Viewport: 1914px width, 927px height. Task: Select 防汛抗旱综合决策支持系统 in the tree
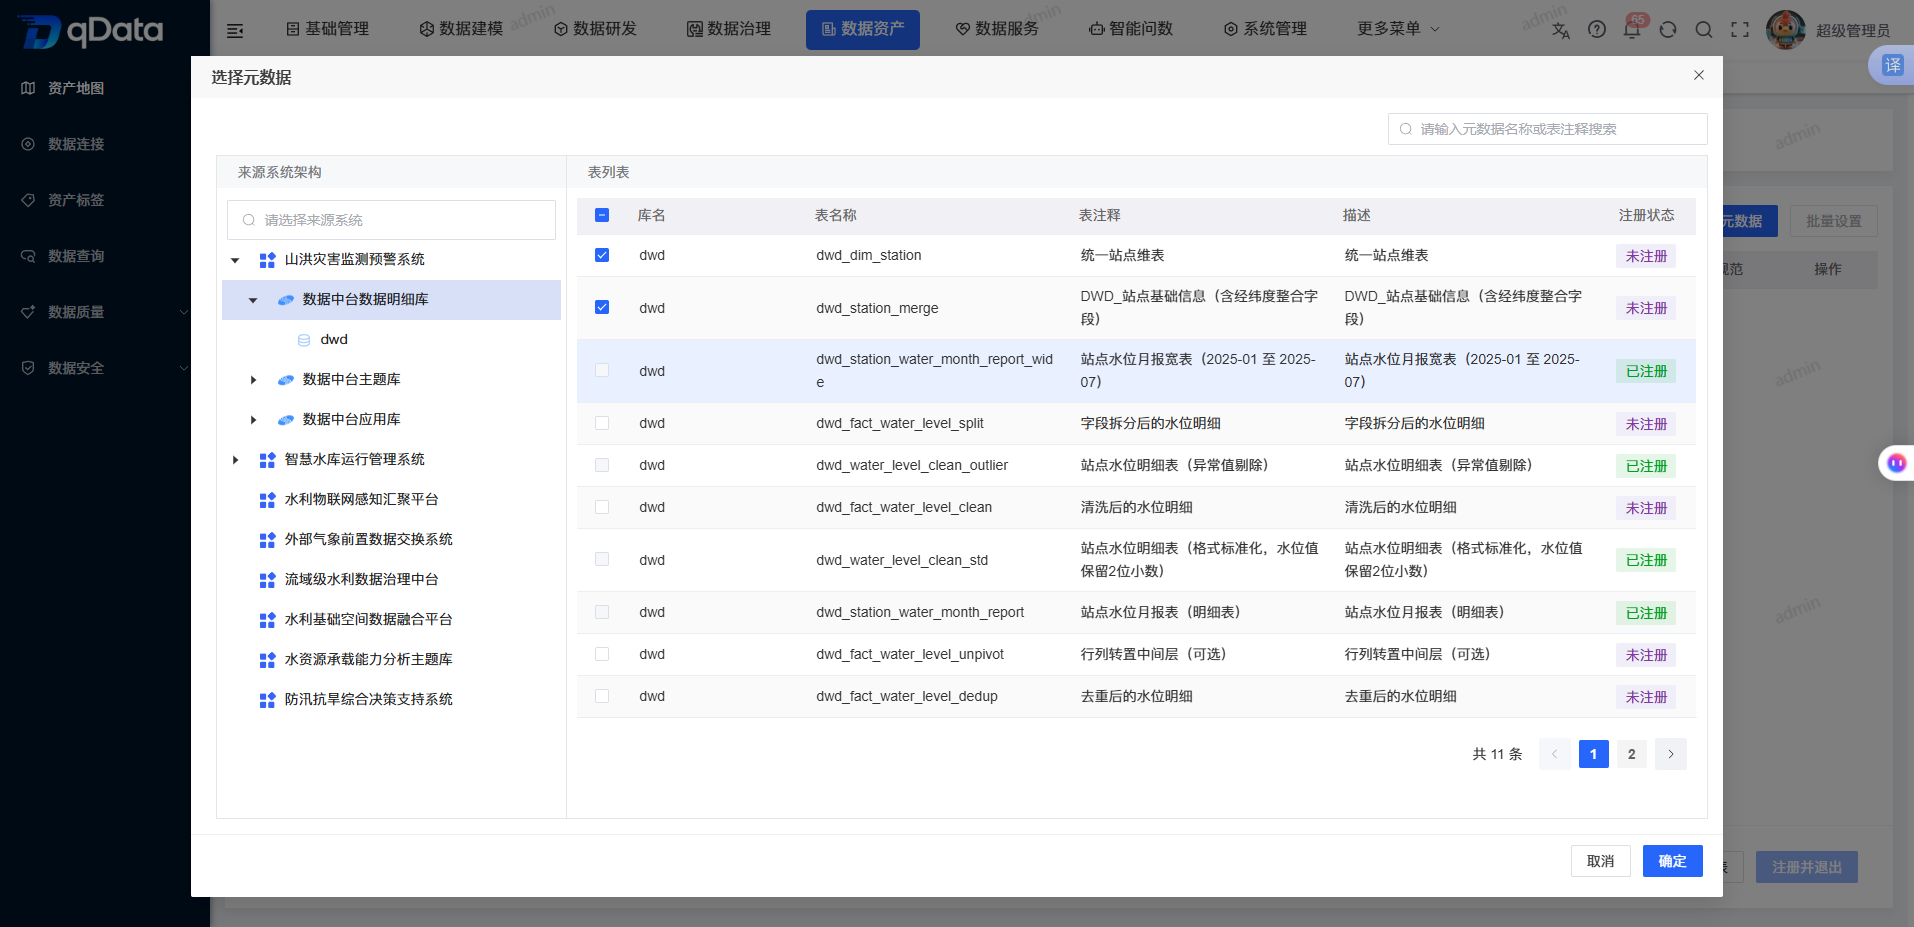368,700
